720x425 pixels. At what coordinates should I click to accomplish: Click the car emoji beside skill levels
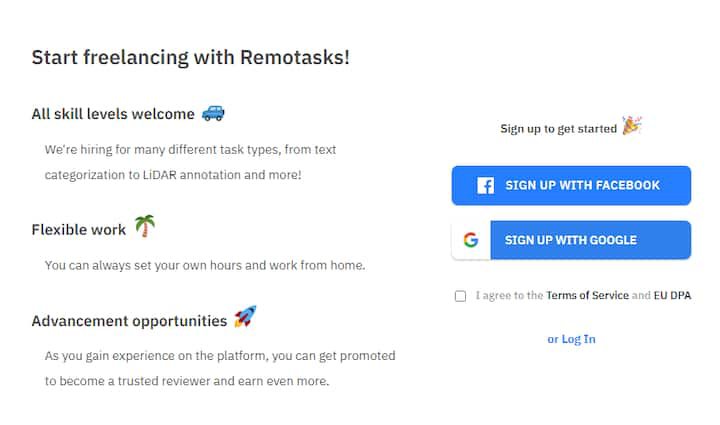click(213, 113)
